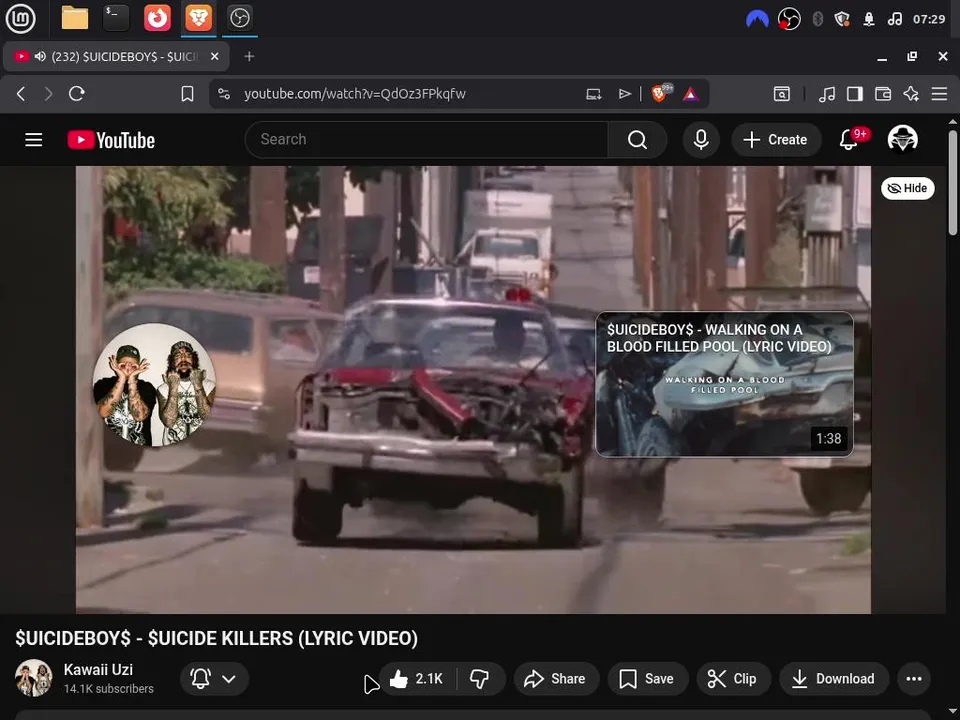Download the video
The image size is (960, 720).
point(834,678)
